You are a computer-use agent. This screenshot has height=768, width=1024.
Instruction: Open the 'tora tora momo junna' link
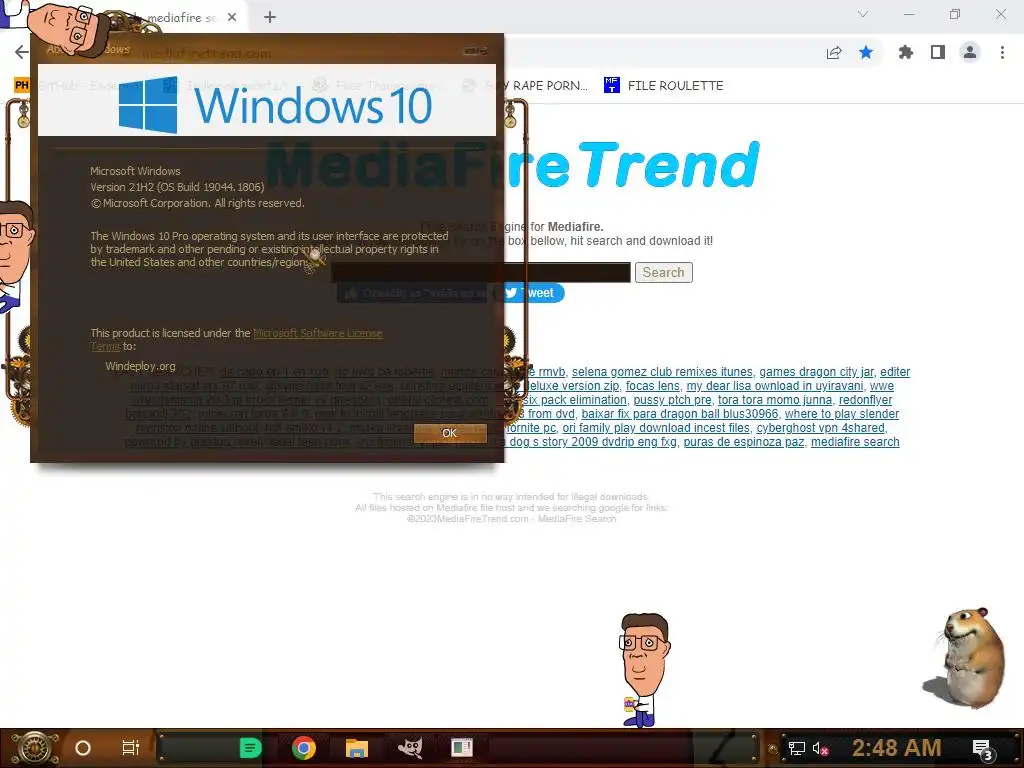[x=775, y=400]
